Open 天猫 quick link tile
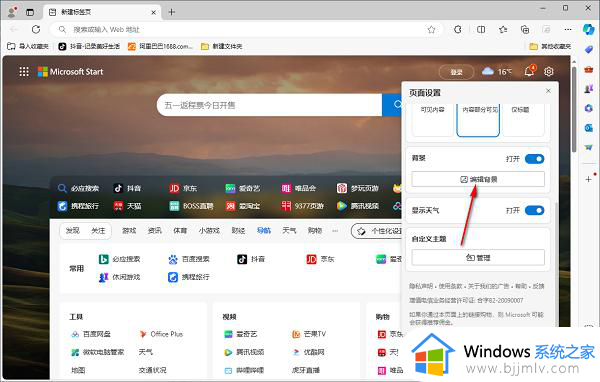The image size is (600, 382). [x=127, y=206]
